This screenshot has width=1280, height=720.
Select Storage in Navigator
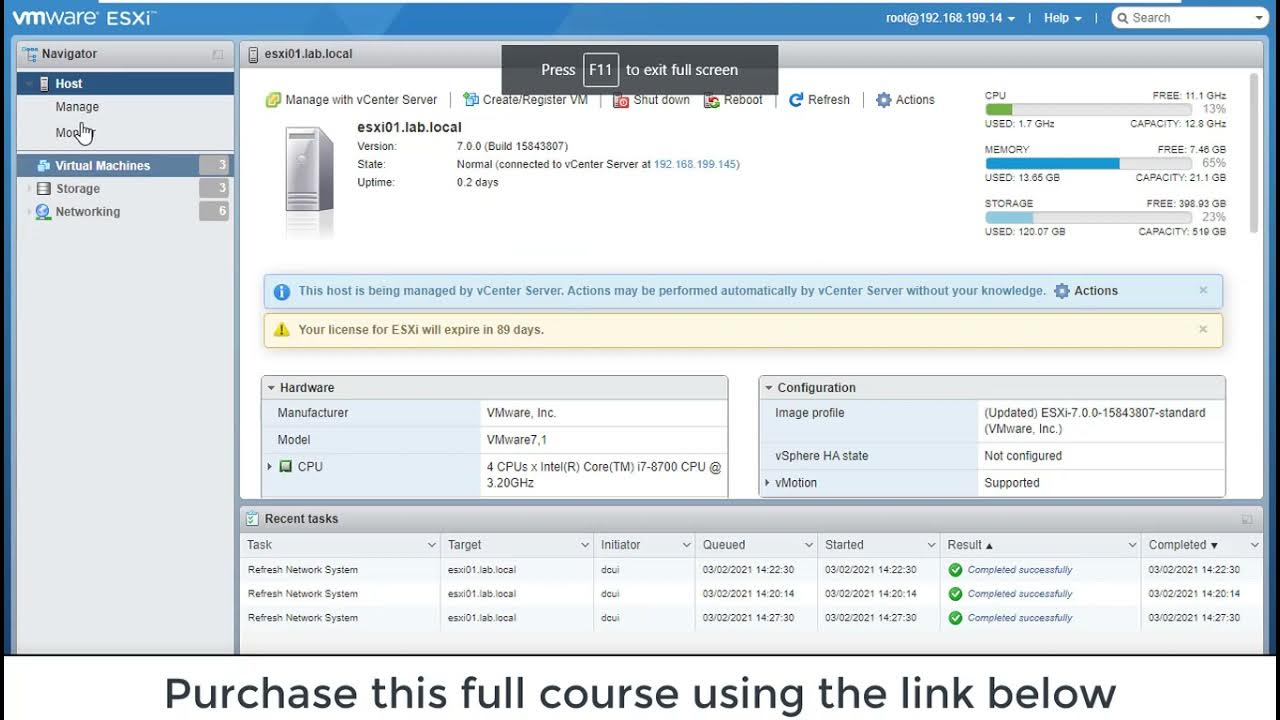point(126,189)
